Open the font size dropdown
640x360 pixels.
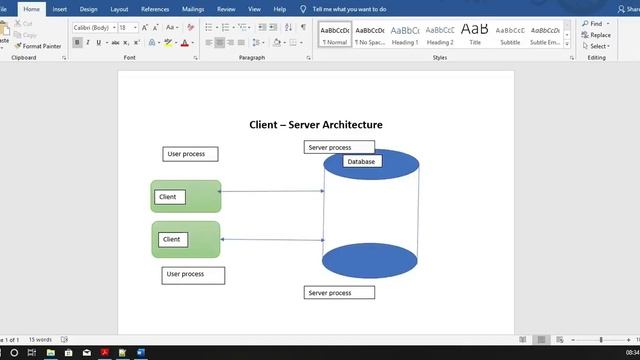point(135,28)
